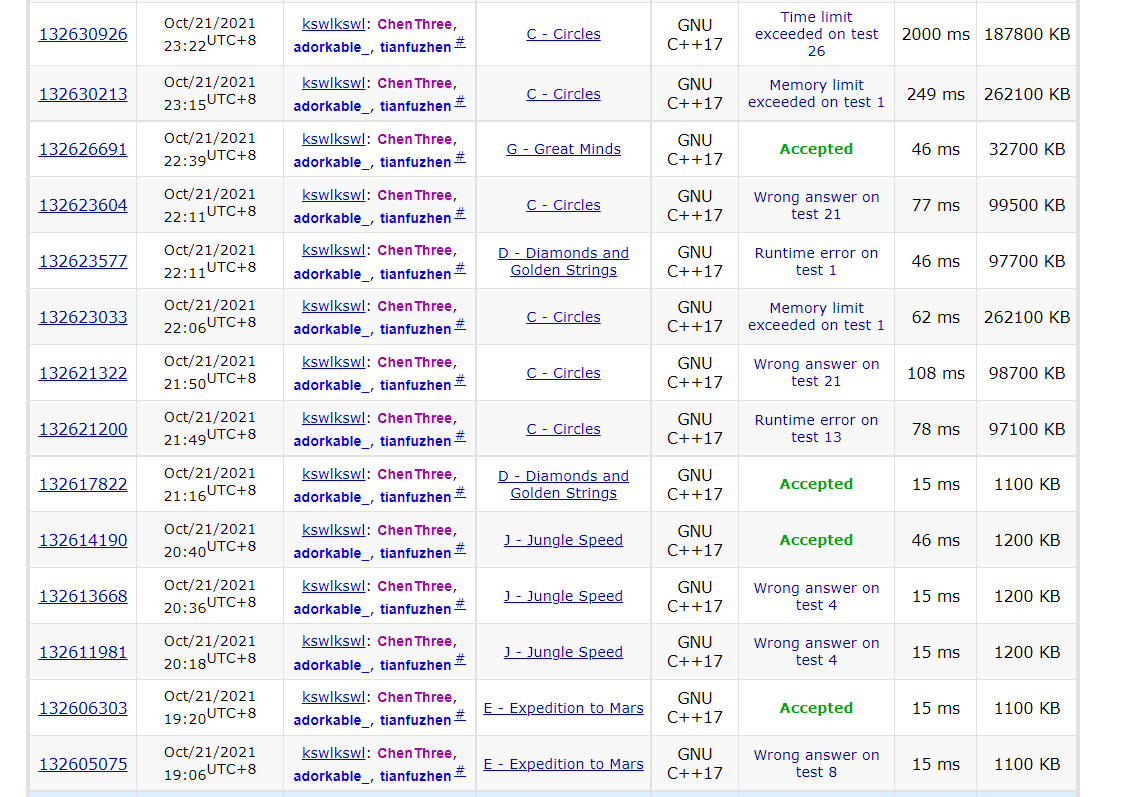
Task: Click submission ID 132623577
Action: point(83,262)
